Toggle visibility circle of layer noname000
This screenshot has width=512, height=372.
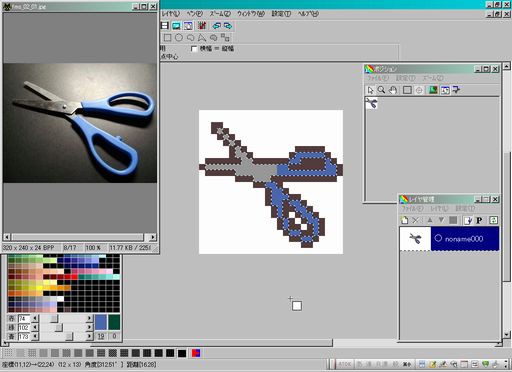point(438,238)
